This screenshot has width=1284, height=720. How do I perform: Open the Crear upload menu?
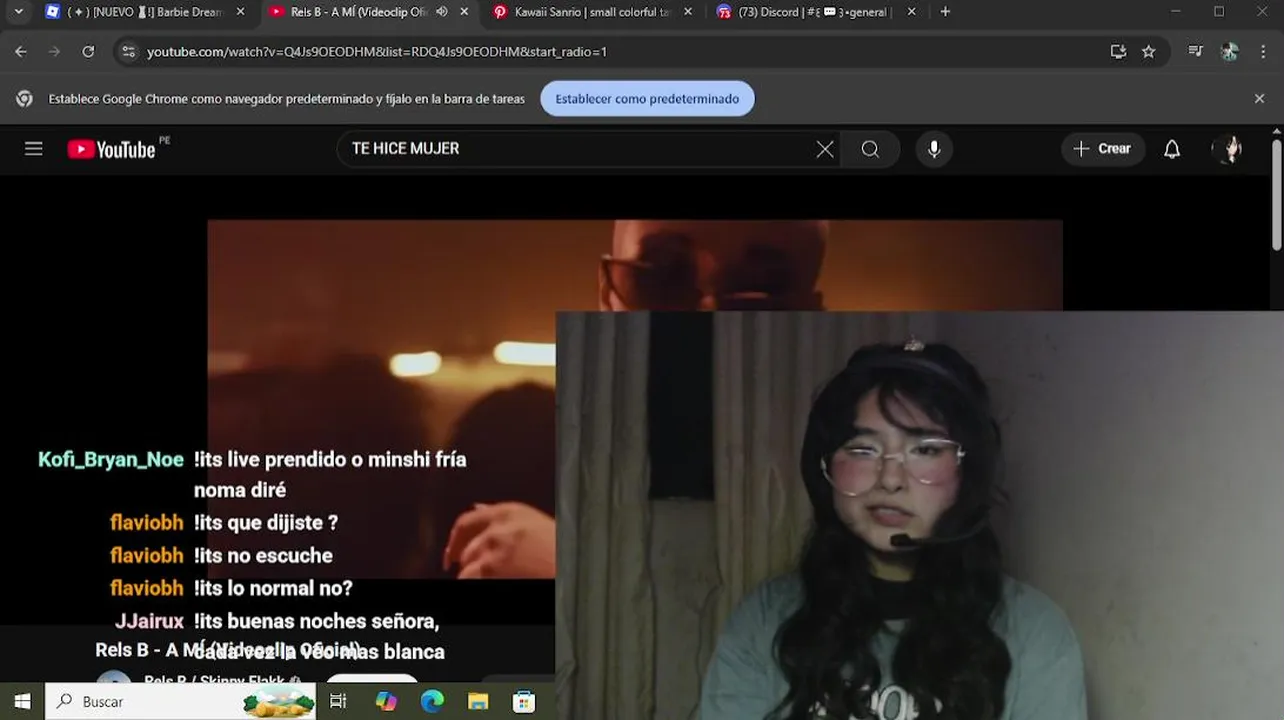pos(1103,149)
